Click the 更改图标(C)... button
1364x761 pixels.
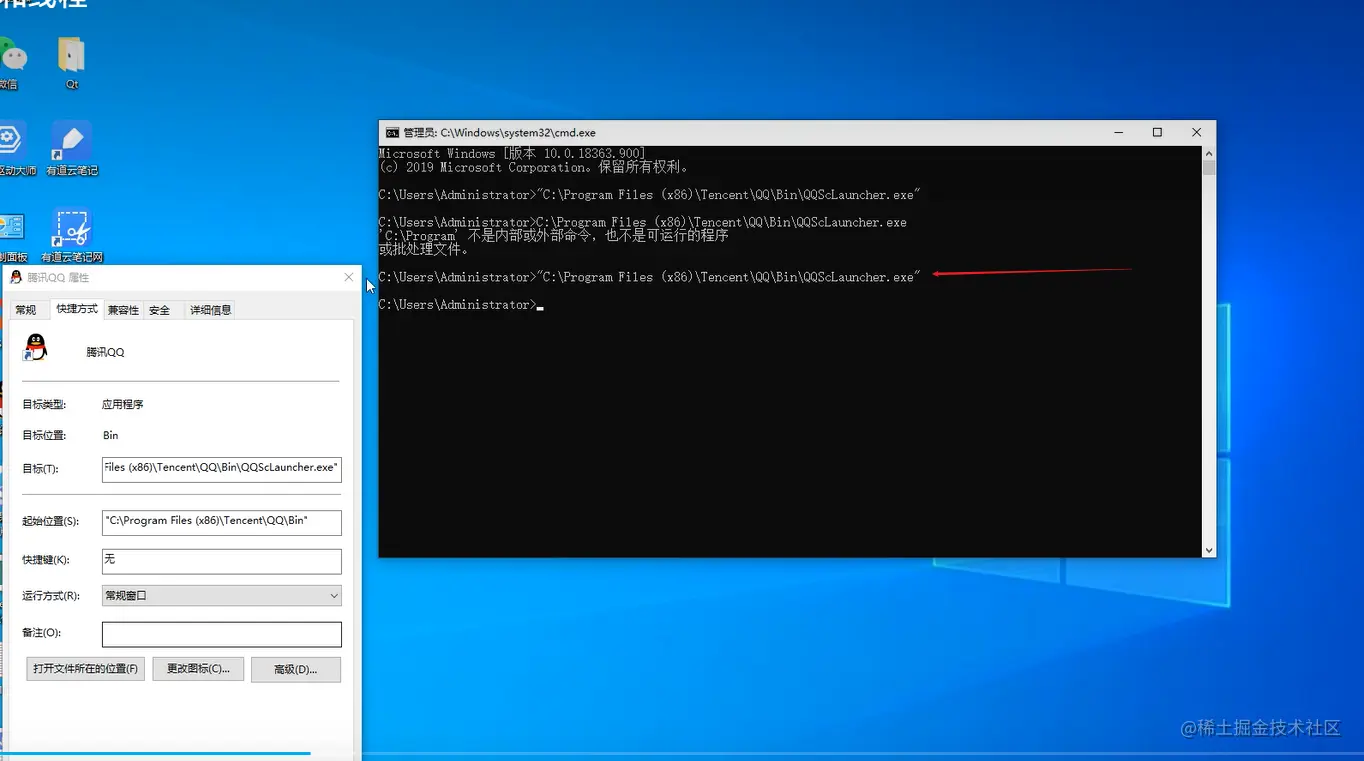point(198,669)
